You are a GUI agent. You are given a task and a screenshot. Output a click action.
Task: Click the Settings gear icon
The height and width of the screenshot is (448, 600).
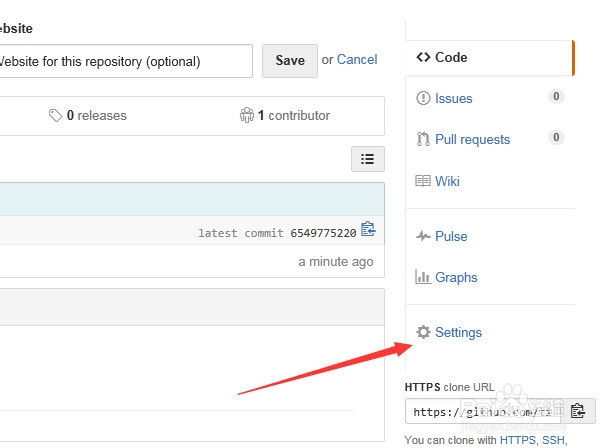coord(423,332)
